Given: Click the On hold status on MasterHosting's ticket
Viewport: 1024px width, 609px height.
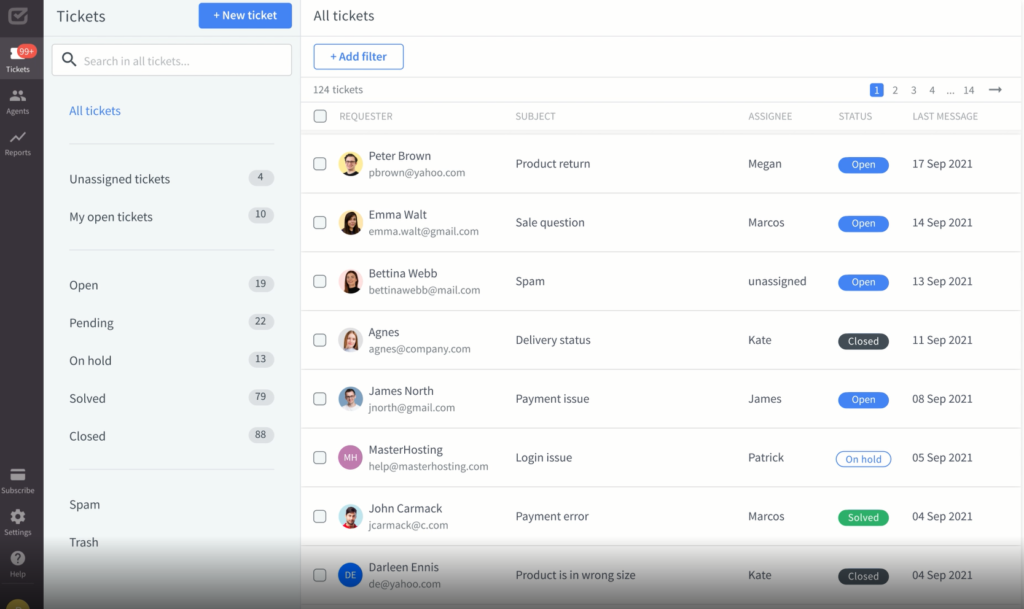Looking at the screenshot, I should [862, 458].
